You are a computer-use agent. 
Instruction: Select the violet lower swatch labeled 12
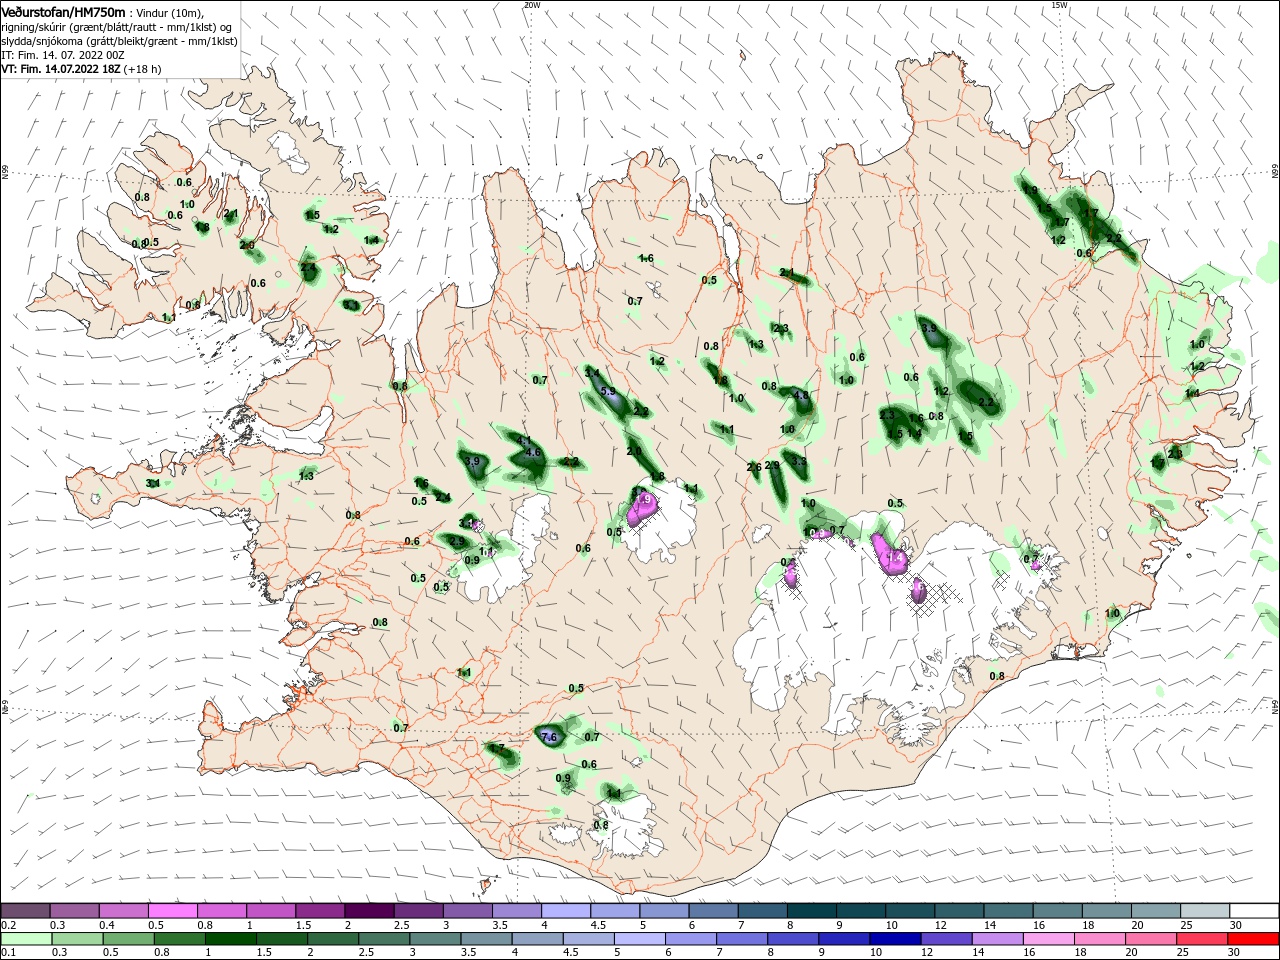[945, 939]
